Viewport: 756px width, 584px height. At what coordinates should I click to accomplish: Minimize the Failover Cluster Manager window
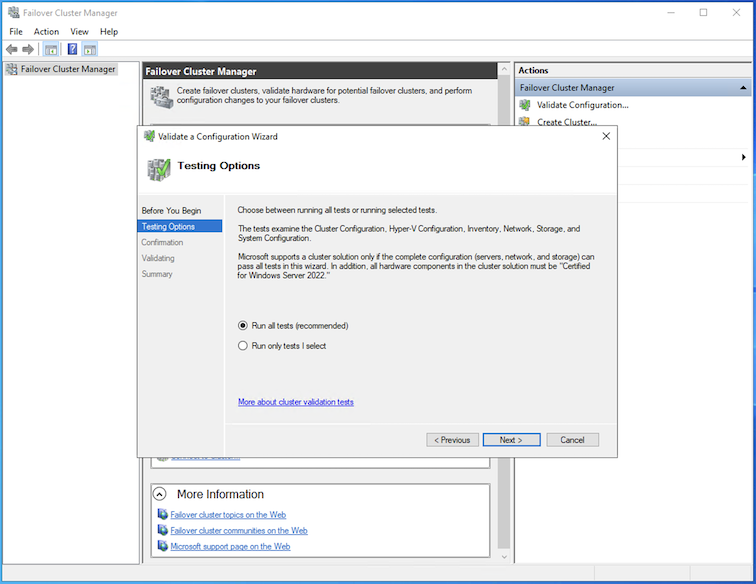coord(671,13)
